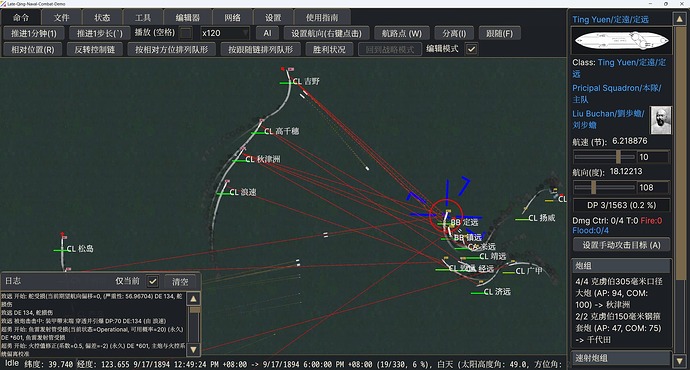Image resolution: width=690 pixels, height=370 pixels.
Task: Select the CL 广甲 ship marker
Action: pos(529,271)
